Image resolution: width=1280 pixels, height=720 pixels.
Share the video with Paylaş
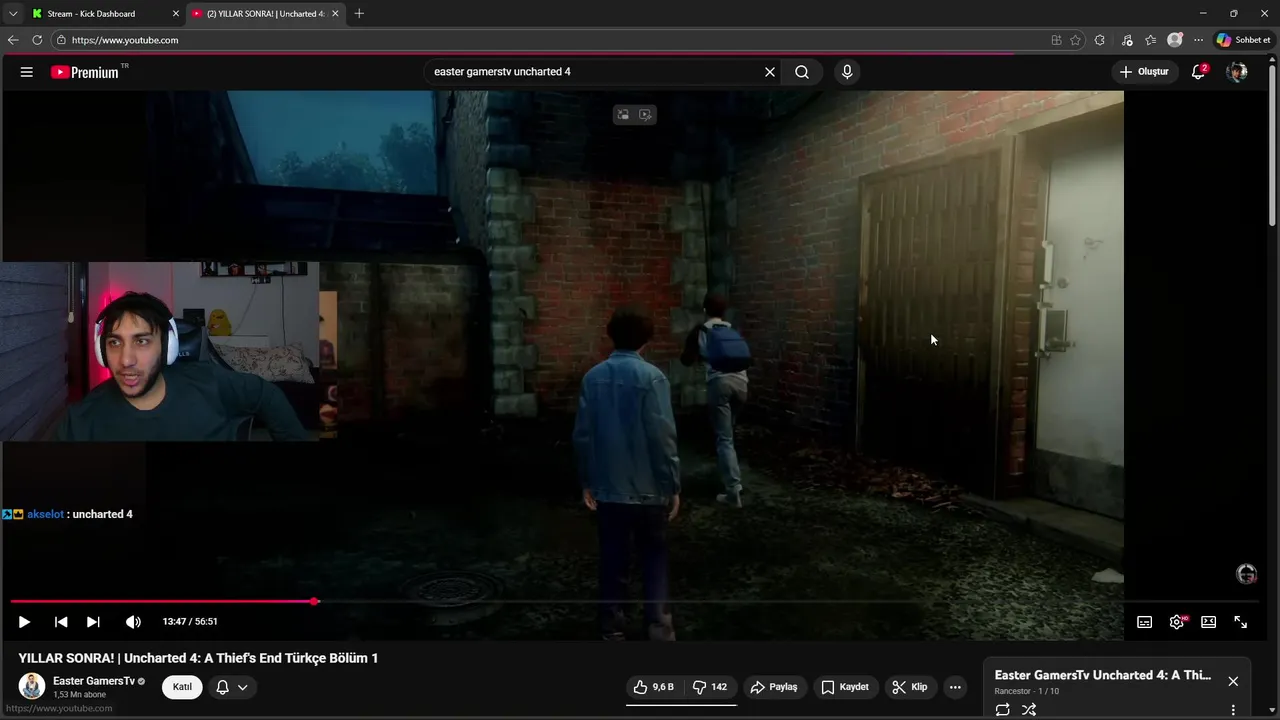774,687
